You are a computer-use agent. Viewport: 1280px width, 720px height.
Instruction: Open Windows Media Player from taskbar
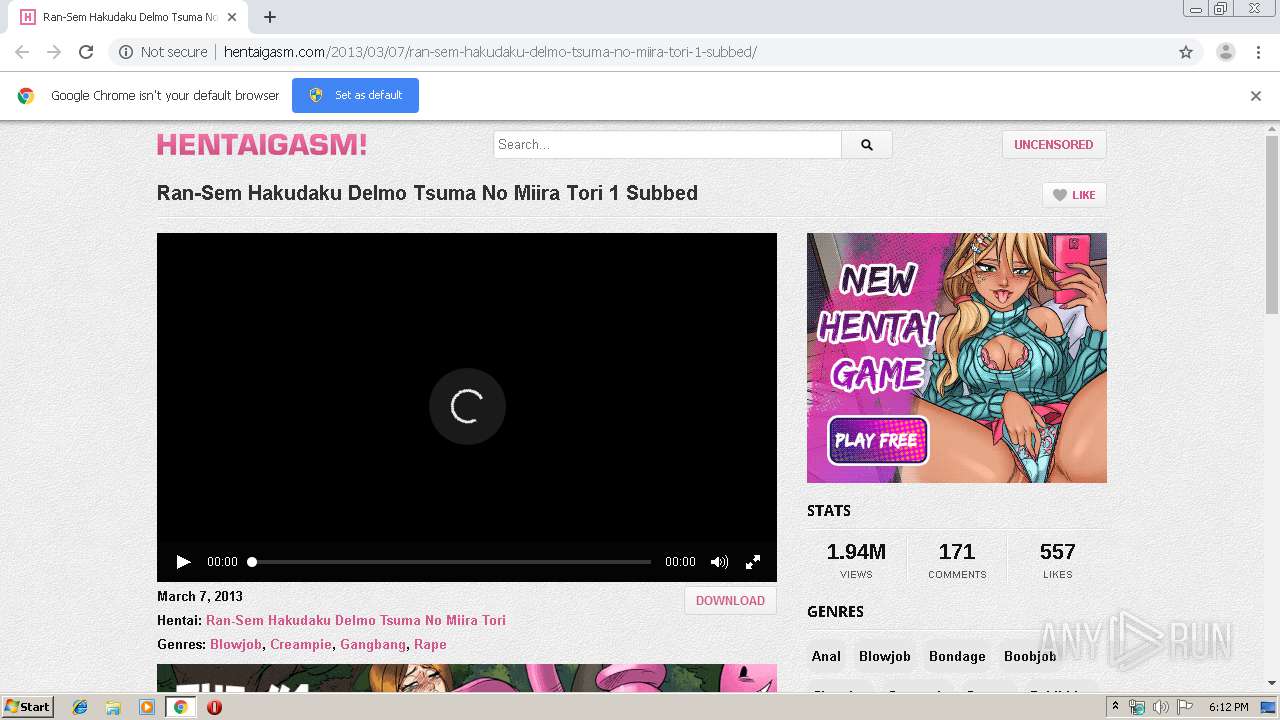tap(147, 707)
